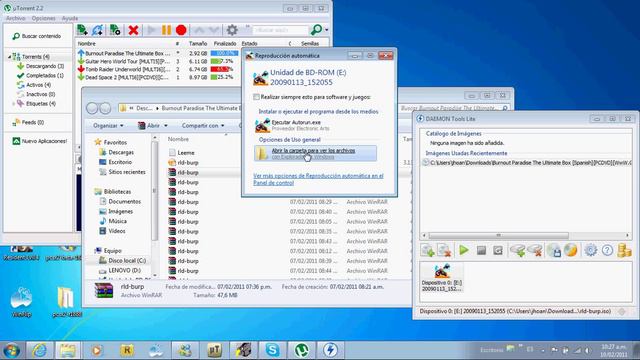Open 'Ver más opciones de Reproducción automática' link
Viewport: 640px width, 360px height.
point(318,180)
